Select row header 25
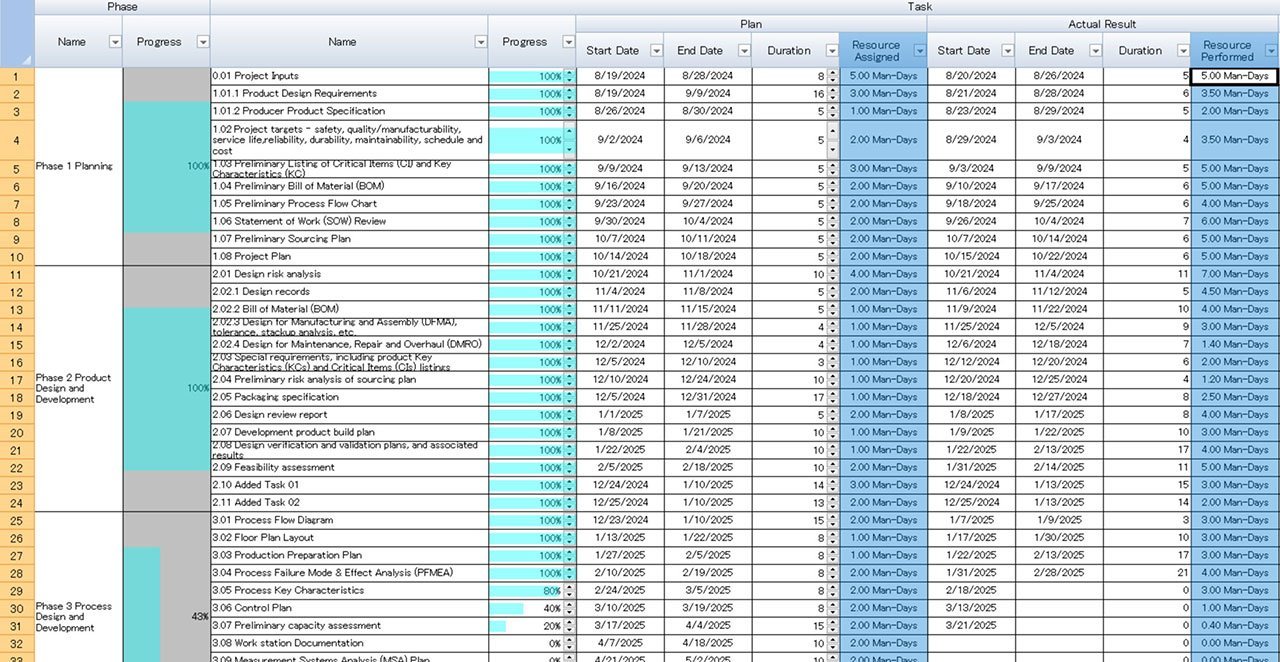This screenshot has width=1280, height=662. [17, 520]
